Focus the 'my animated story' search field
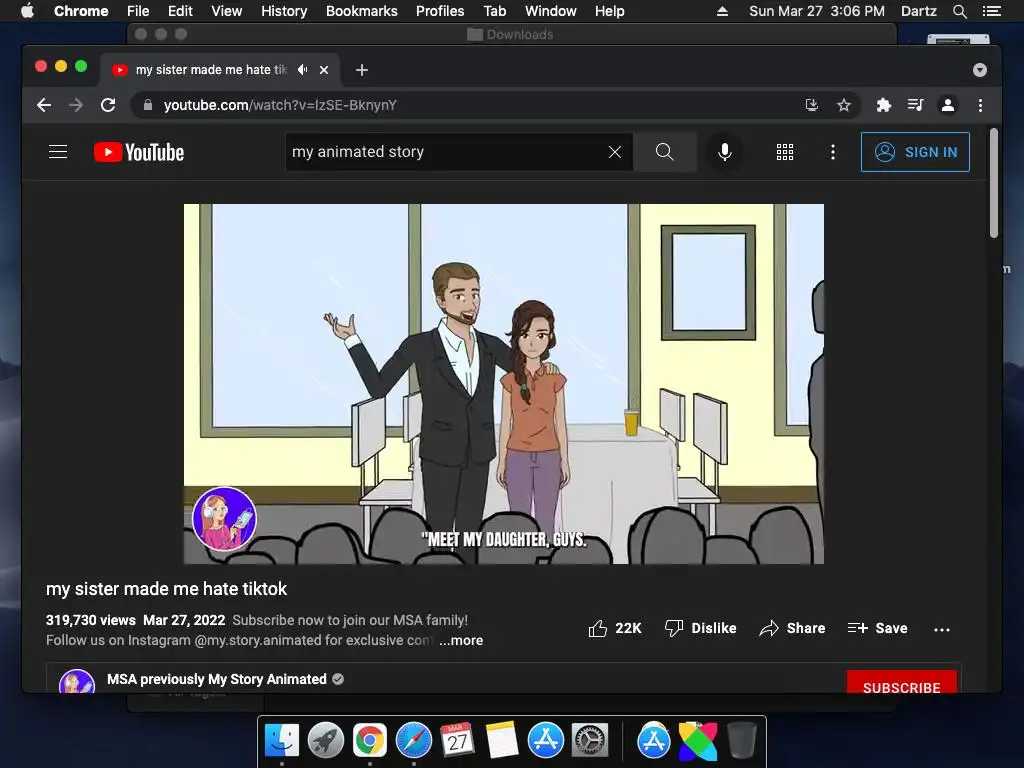Screen dimensions: 1024x768 click(x=448, y=152)
